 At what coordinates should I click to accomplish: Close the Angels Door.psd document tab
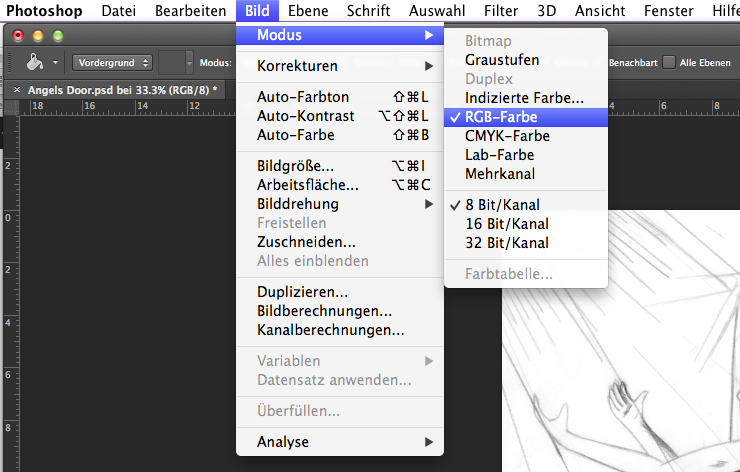[17, 90]
